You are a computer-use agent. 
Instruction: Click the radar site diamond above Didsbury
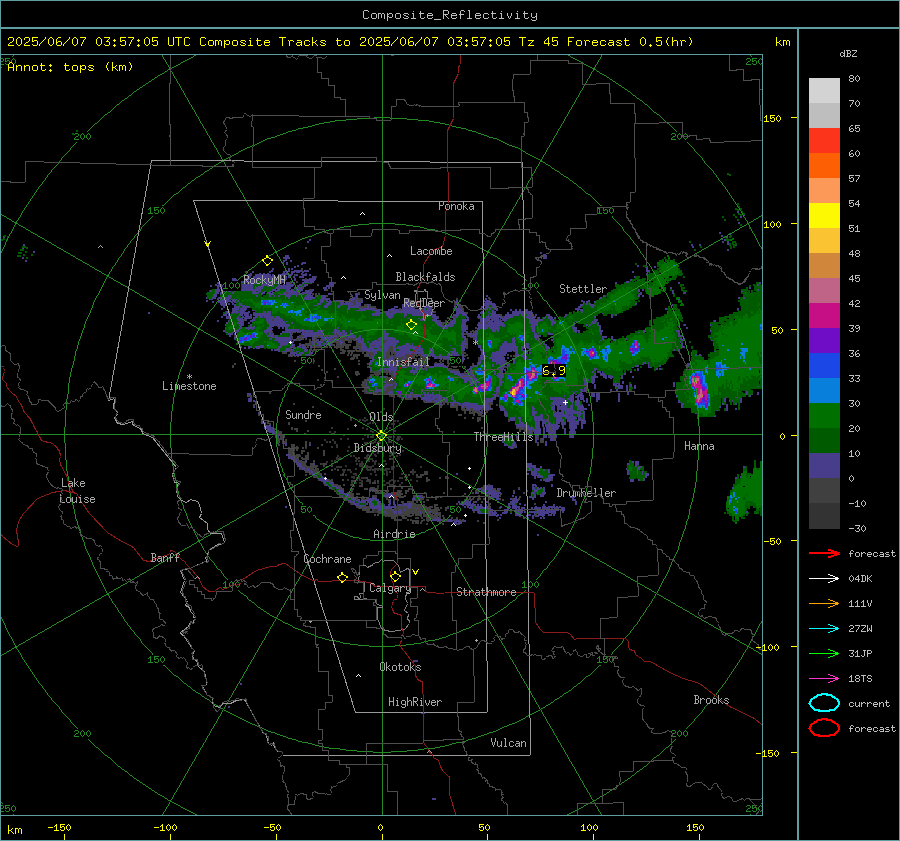tap(381, 436)
